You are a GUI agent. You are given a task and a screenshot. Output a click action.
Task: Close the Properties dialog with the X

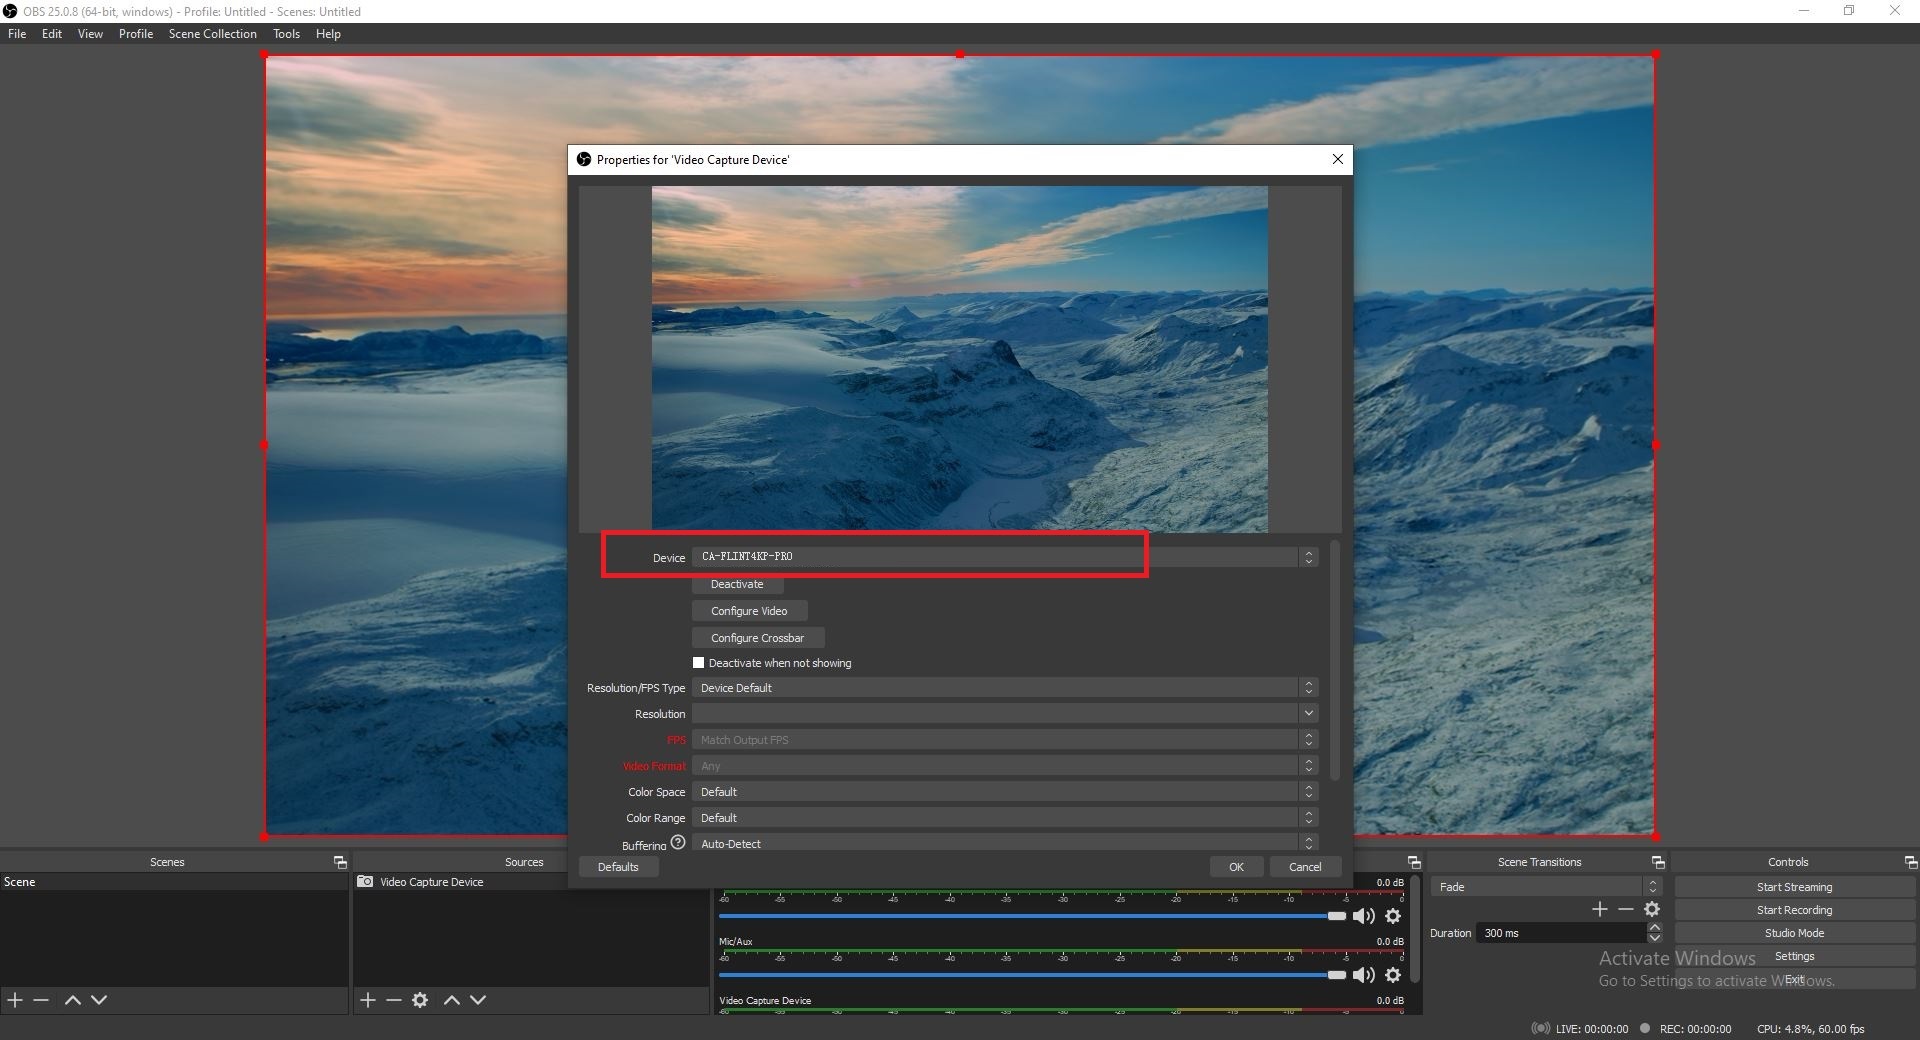[1338, 159]
